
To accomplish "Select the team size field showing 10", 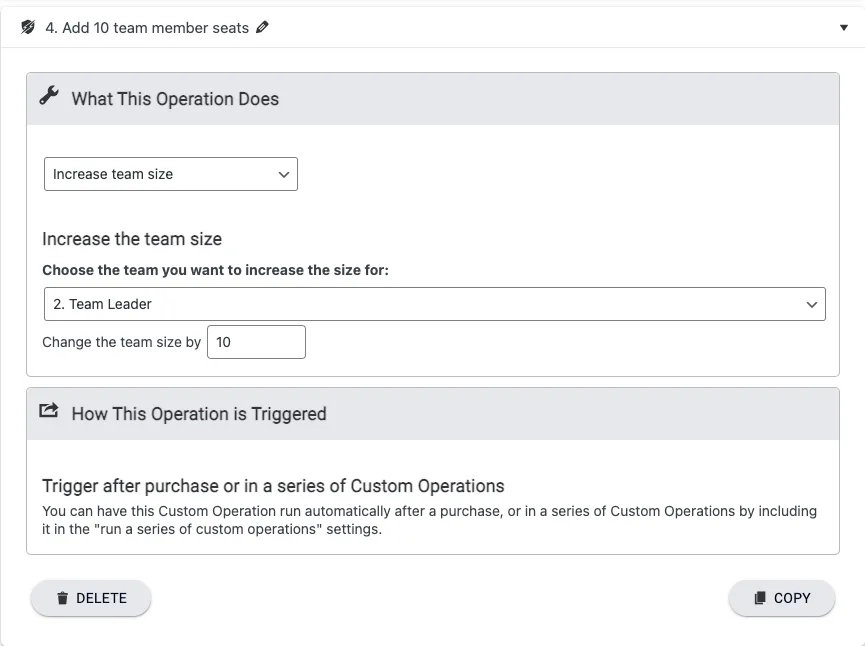I will (256, 342).
